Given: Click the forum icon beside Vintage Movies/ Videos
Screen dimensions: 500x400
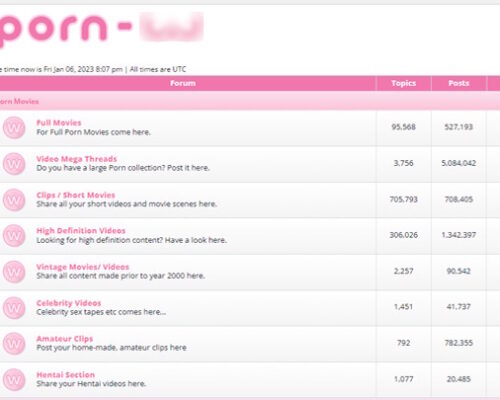Looking at the screenshot, I should coord(14,272).
